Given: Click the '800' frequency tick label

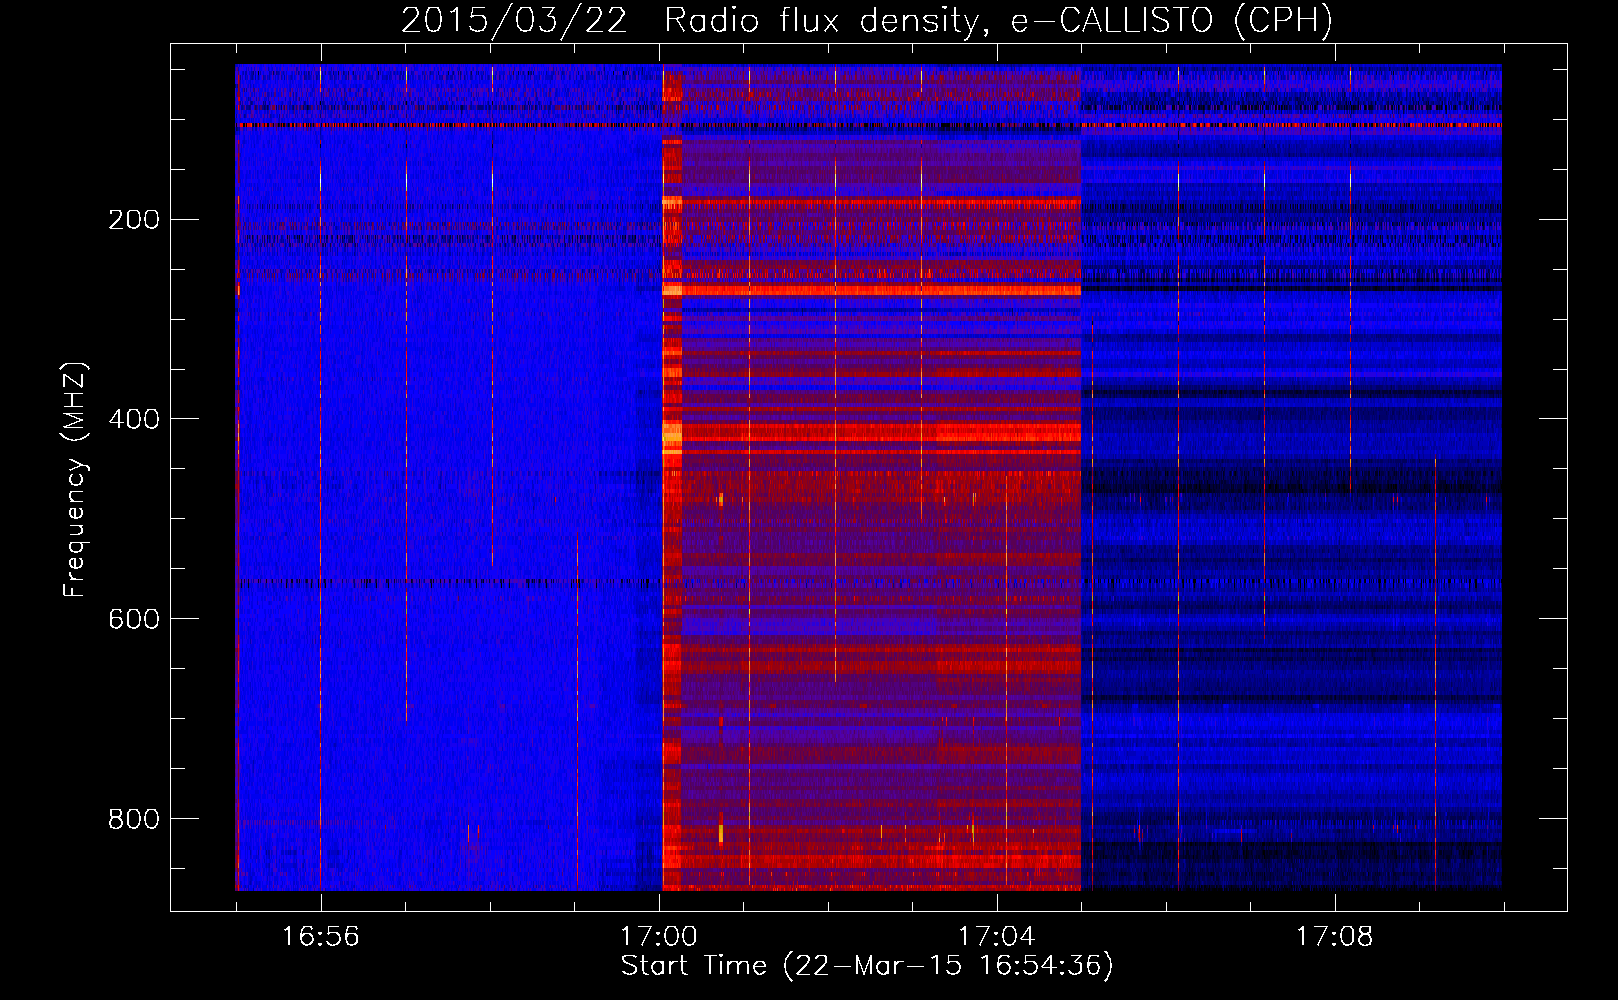Looking at the screenshot, I should 134,820.
